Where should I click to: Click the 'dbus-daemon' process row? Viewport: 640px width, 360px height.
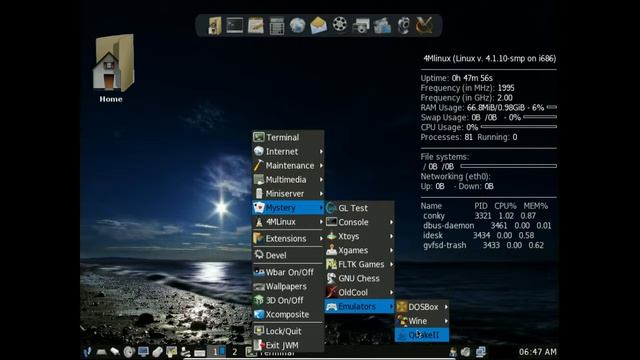pos(487,225)
